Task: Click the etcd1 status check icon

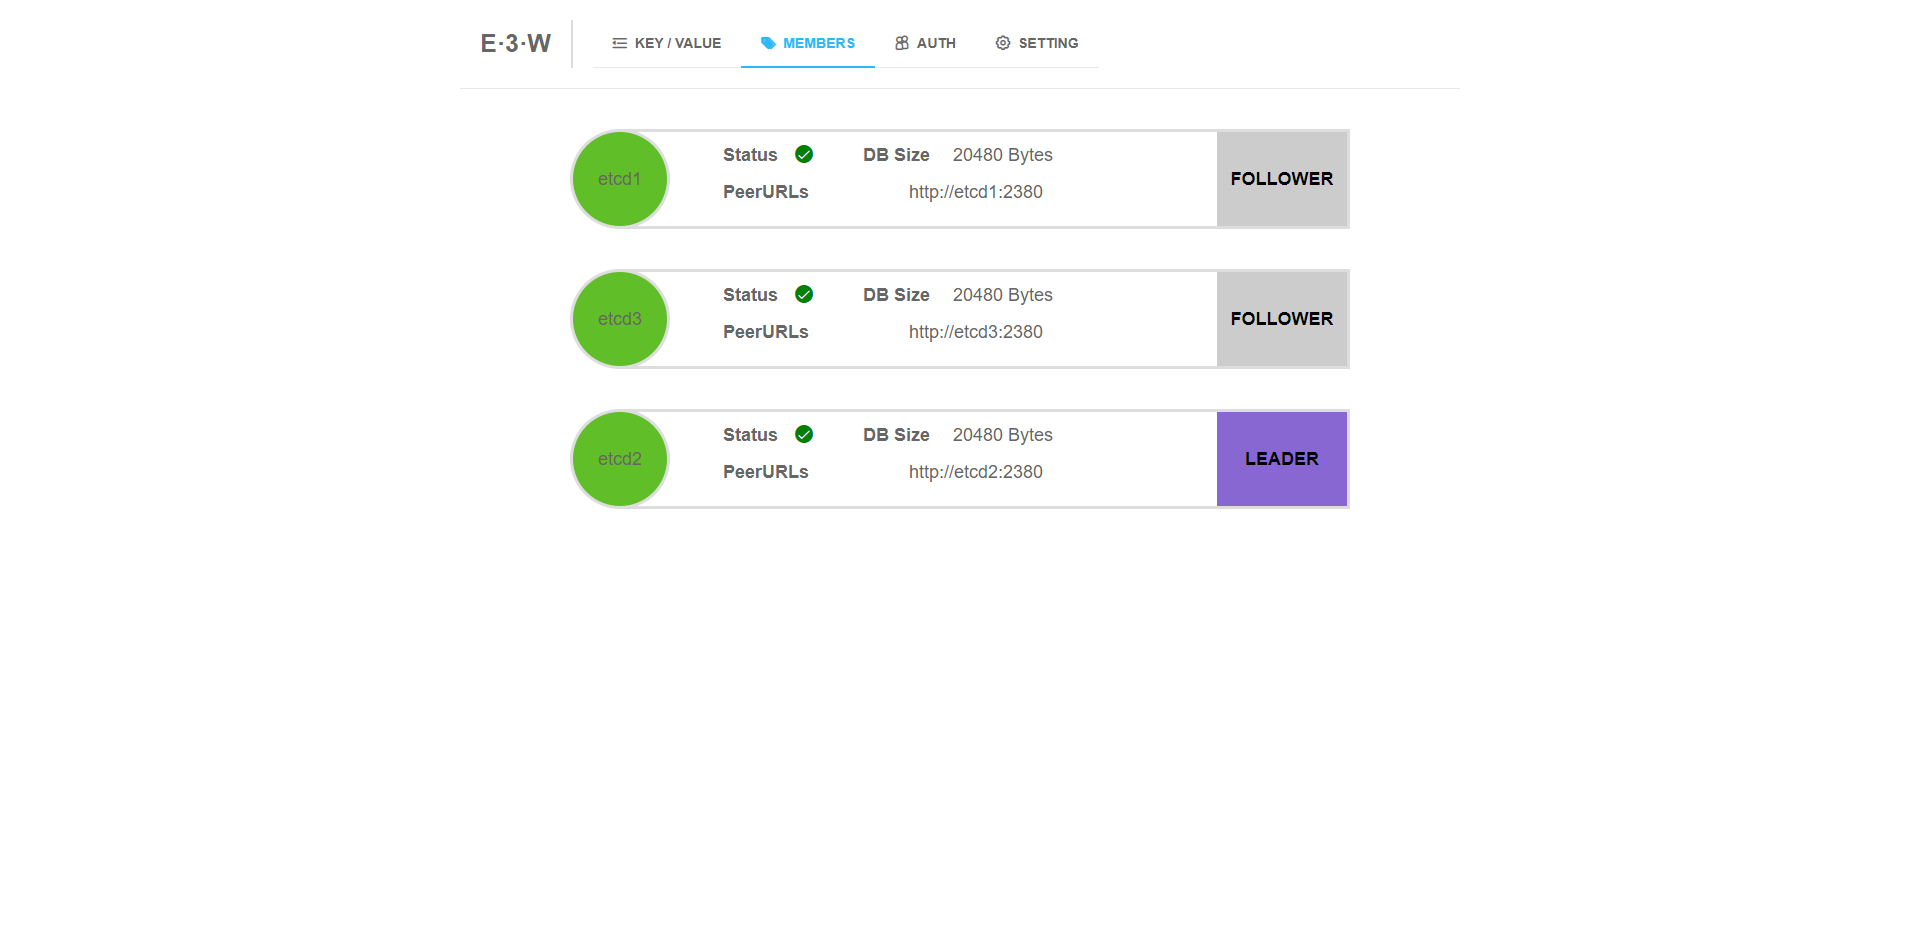Action: pyautogui.click(x=804, y=154)
